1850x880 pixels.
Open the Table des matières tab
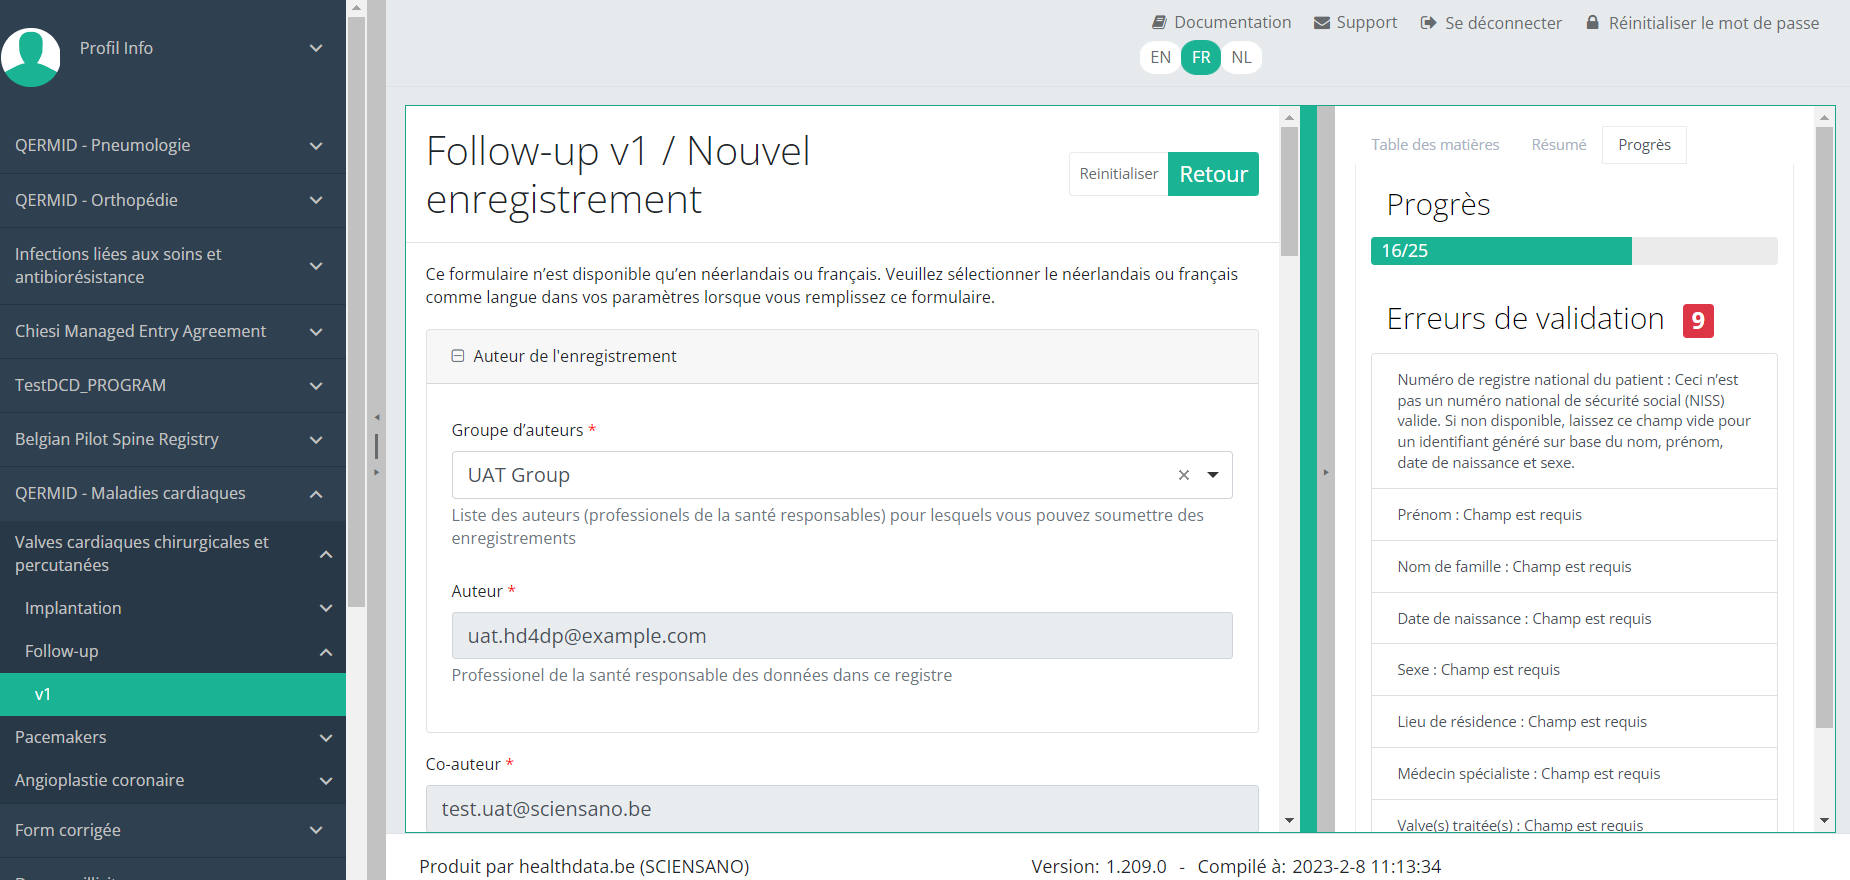[x=1434, y=145]
